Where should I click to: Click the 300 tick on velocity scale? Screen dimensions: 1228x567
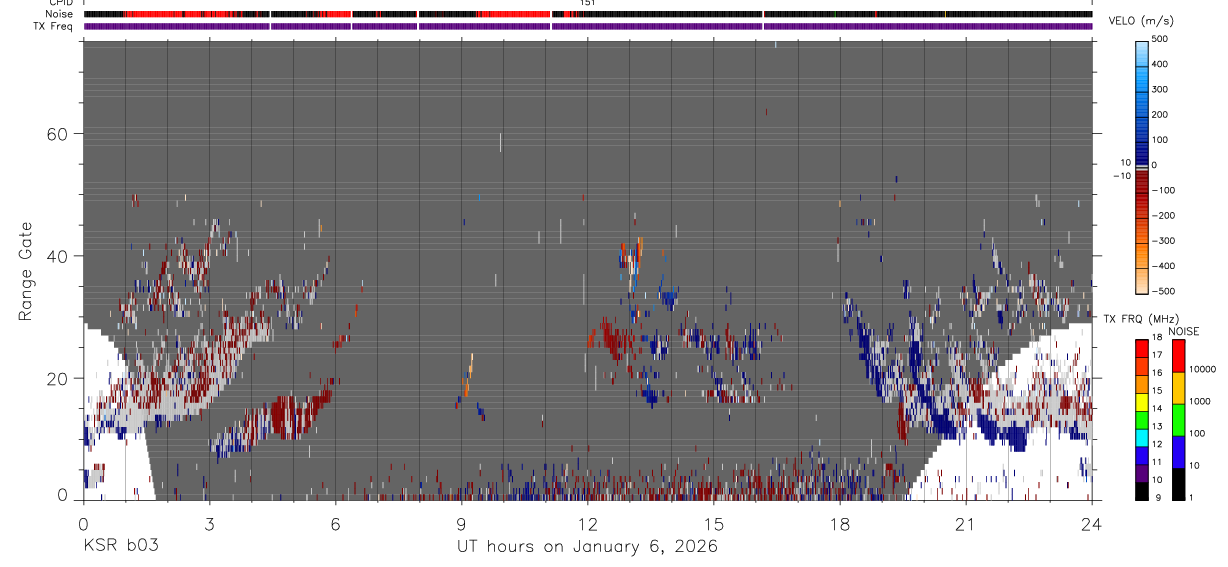1161,89
